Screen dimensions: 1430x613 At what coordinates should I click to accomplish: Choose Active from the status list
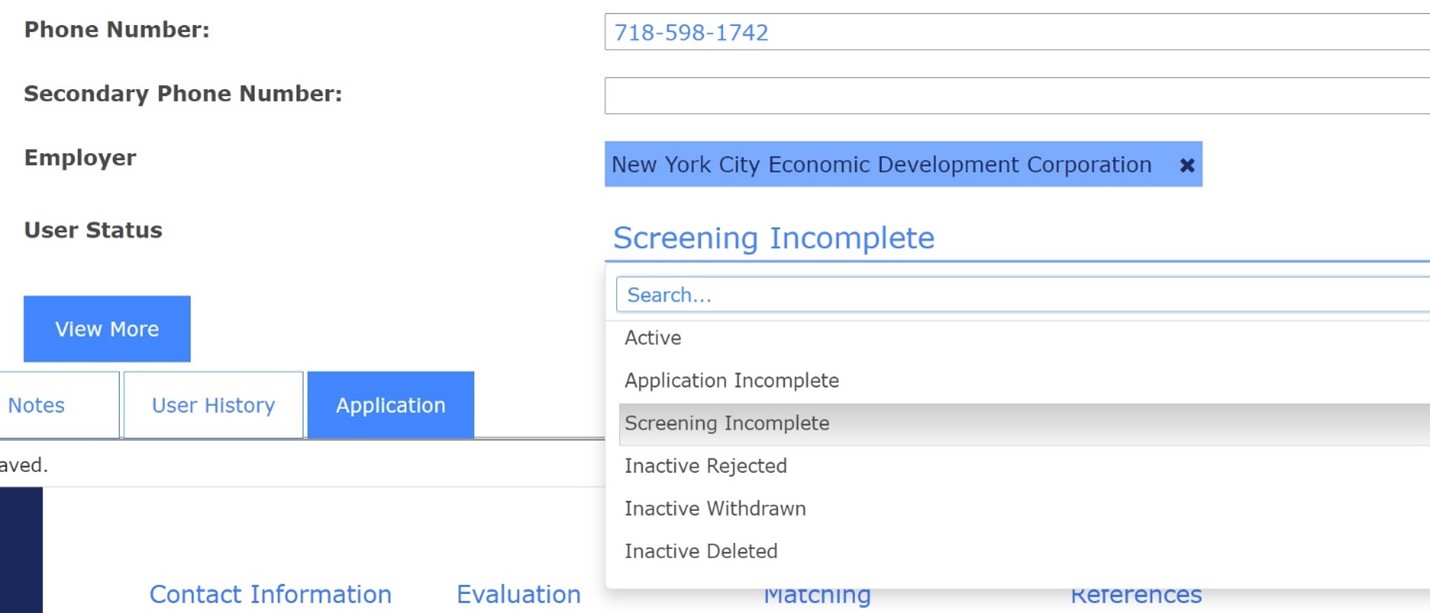click(653, 338)
